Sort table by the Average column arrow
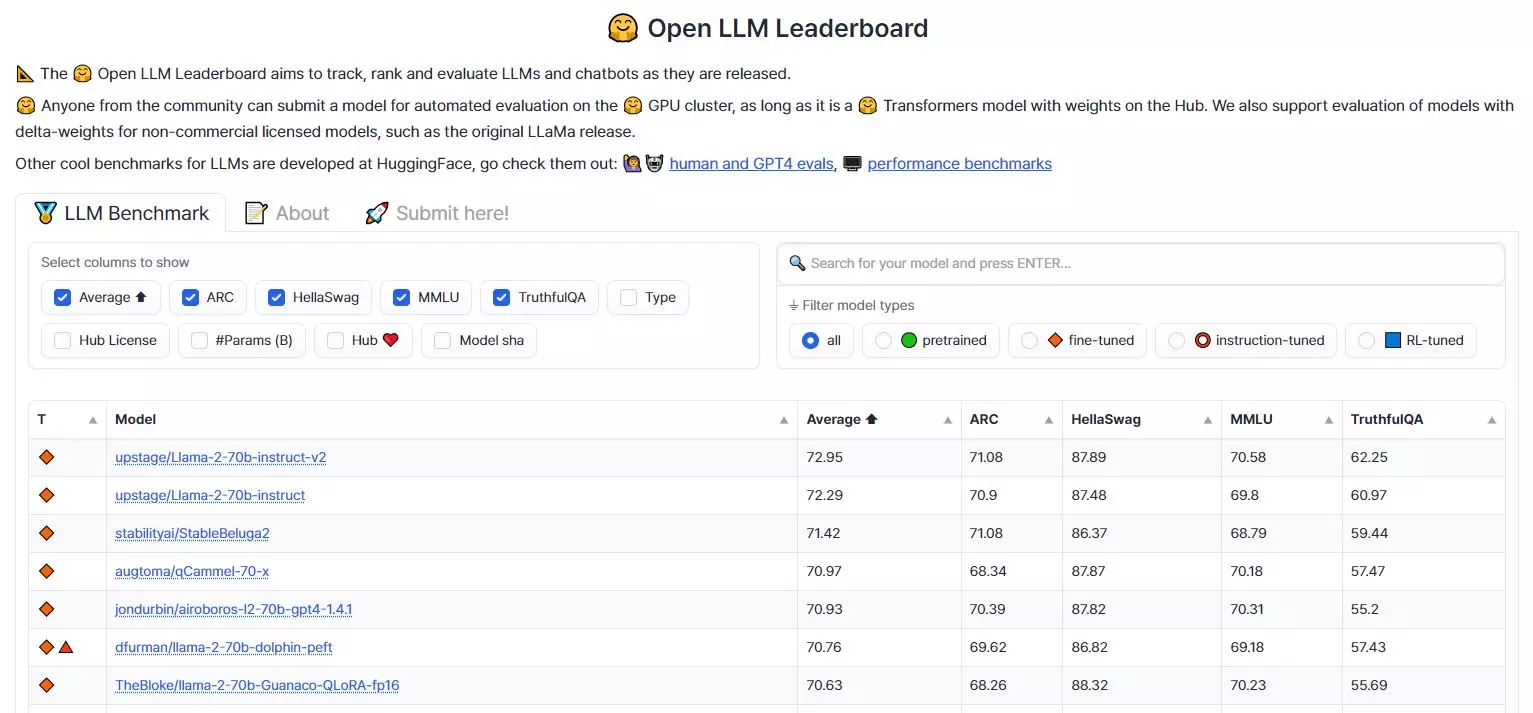This screenshot has height=713, width=1533. pyautogui.click(x=948, y=420)
